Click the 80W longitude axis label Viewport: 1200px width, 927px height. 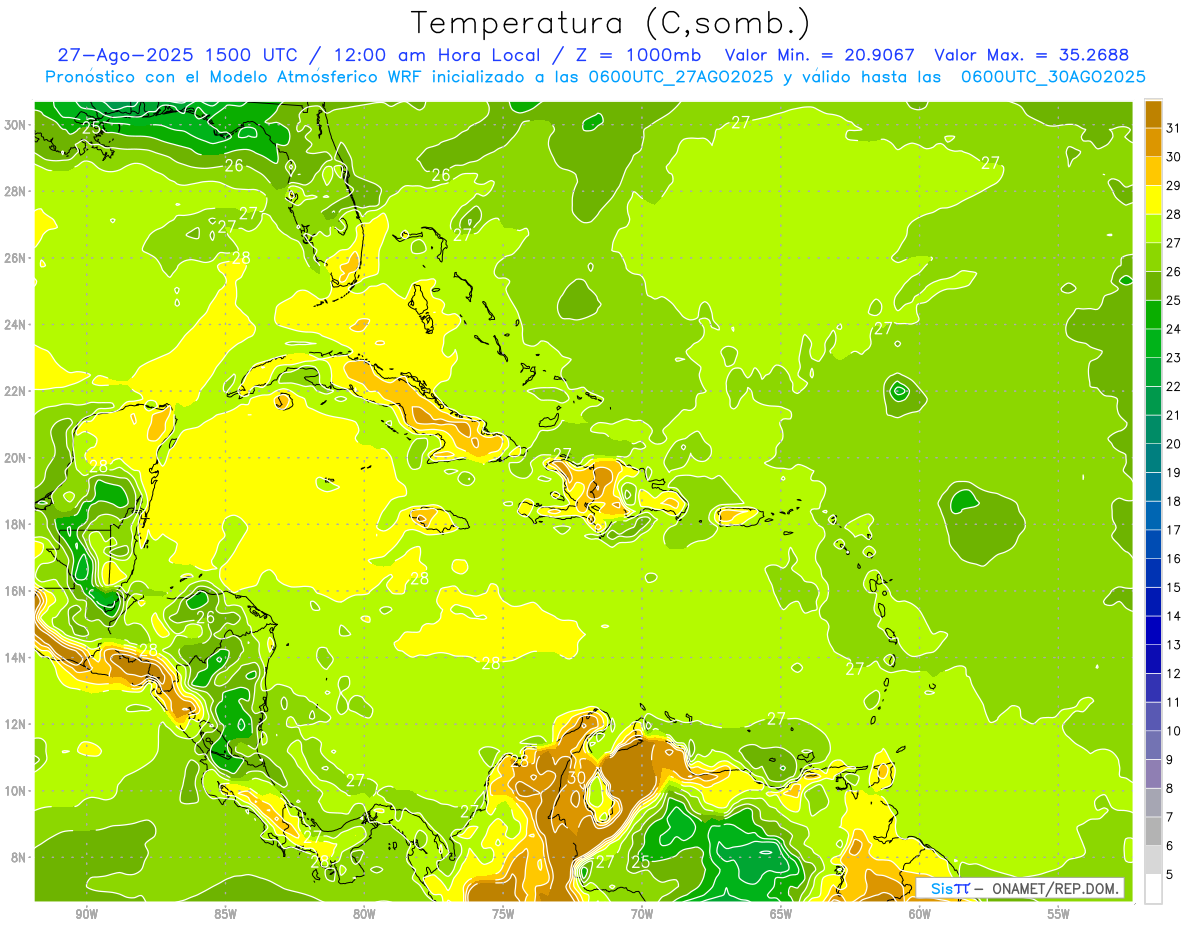[x=364, y=914]
